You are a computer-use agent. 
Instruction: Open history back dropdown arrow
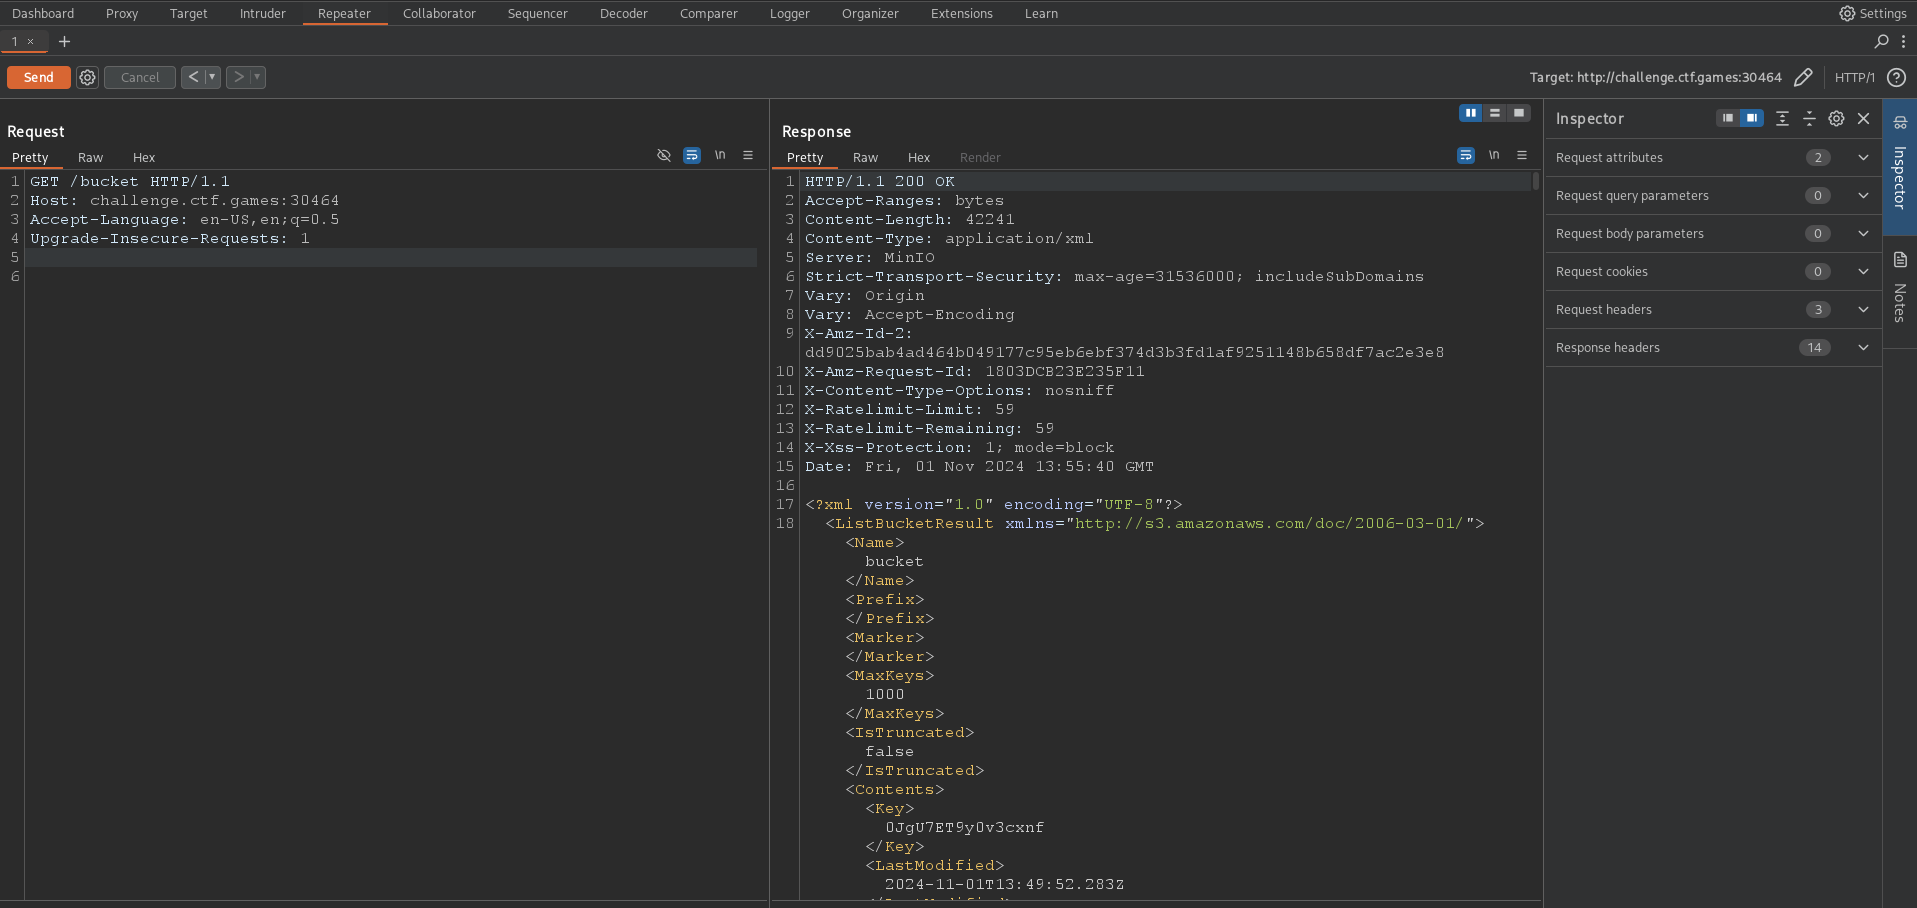click(x=212, y=77)
